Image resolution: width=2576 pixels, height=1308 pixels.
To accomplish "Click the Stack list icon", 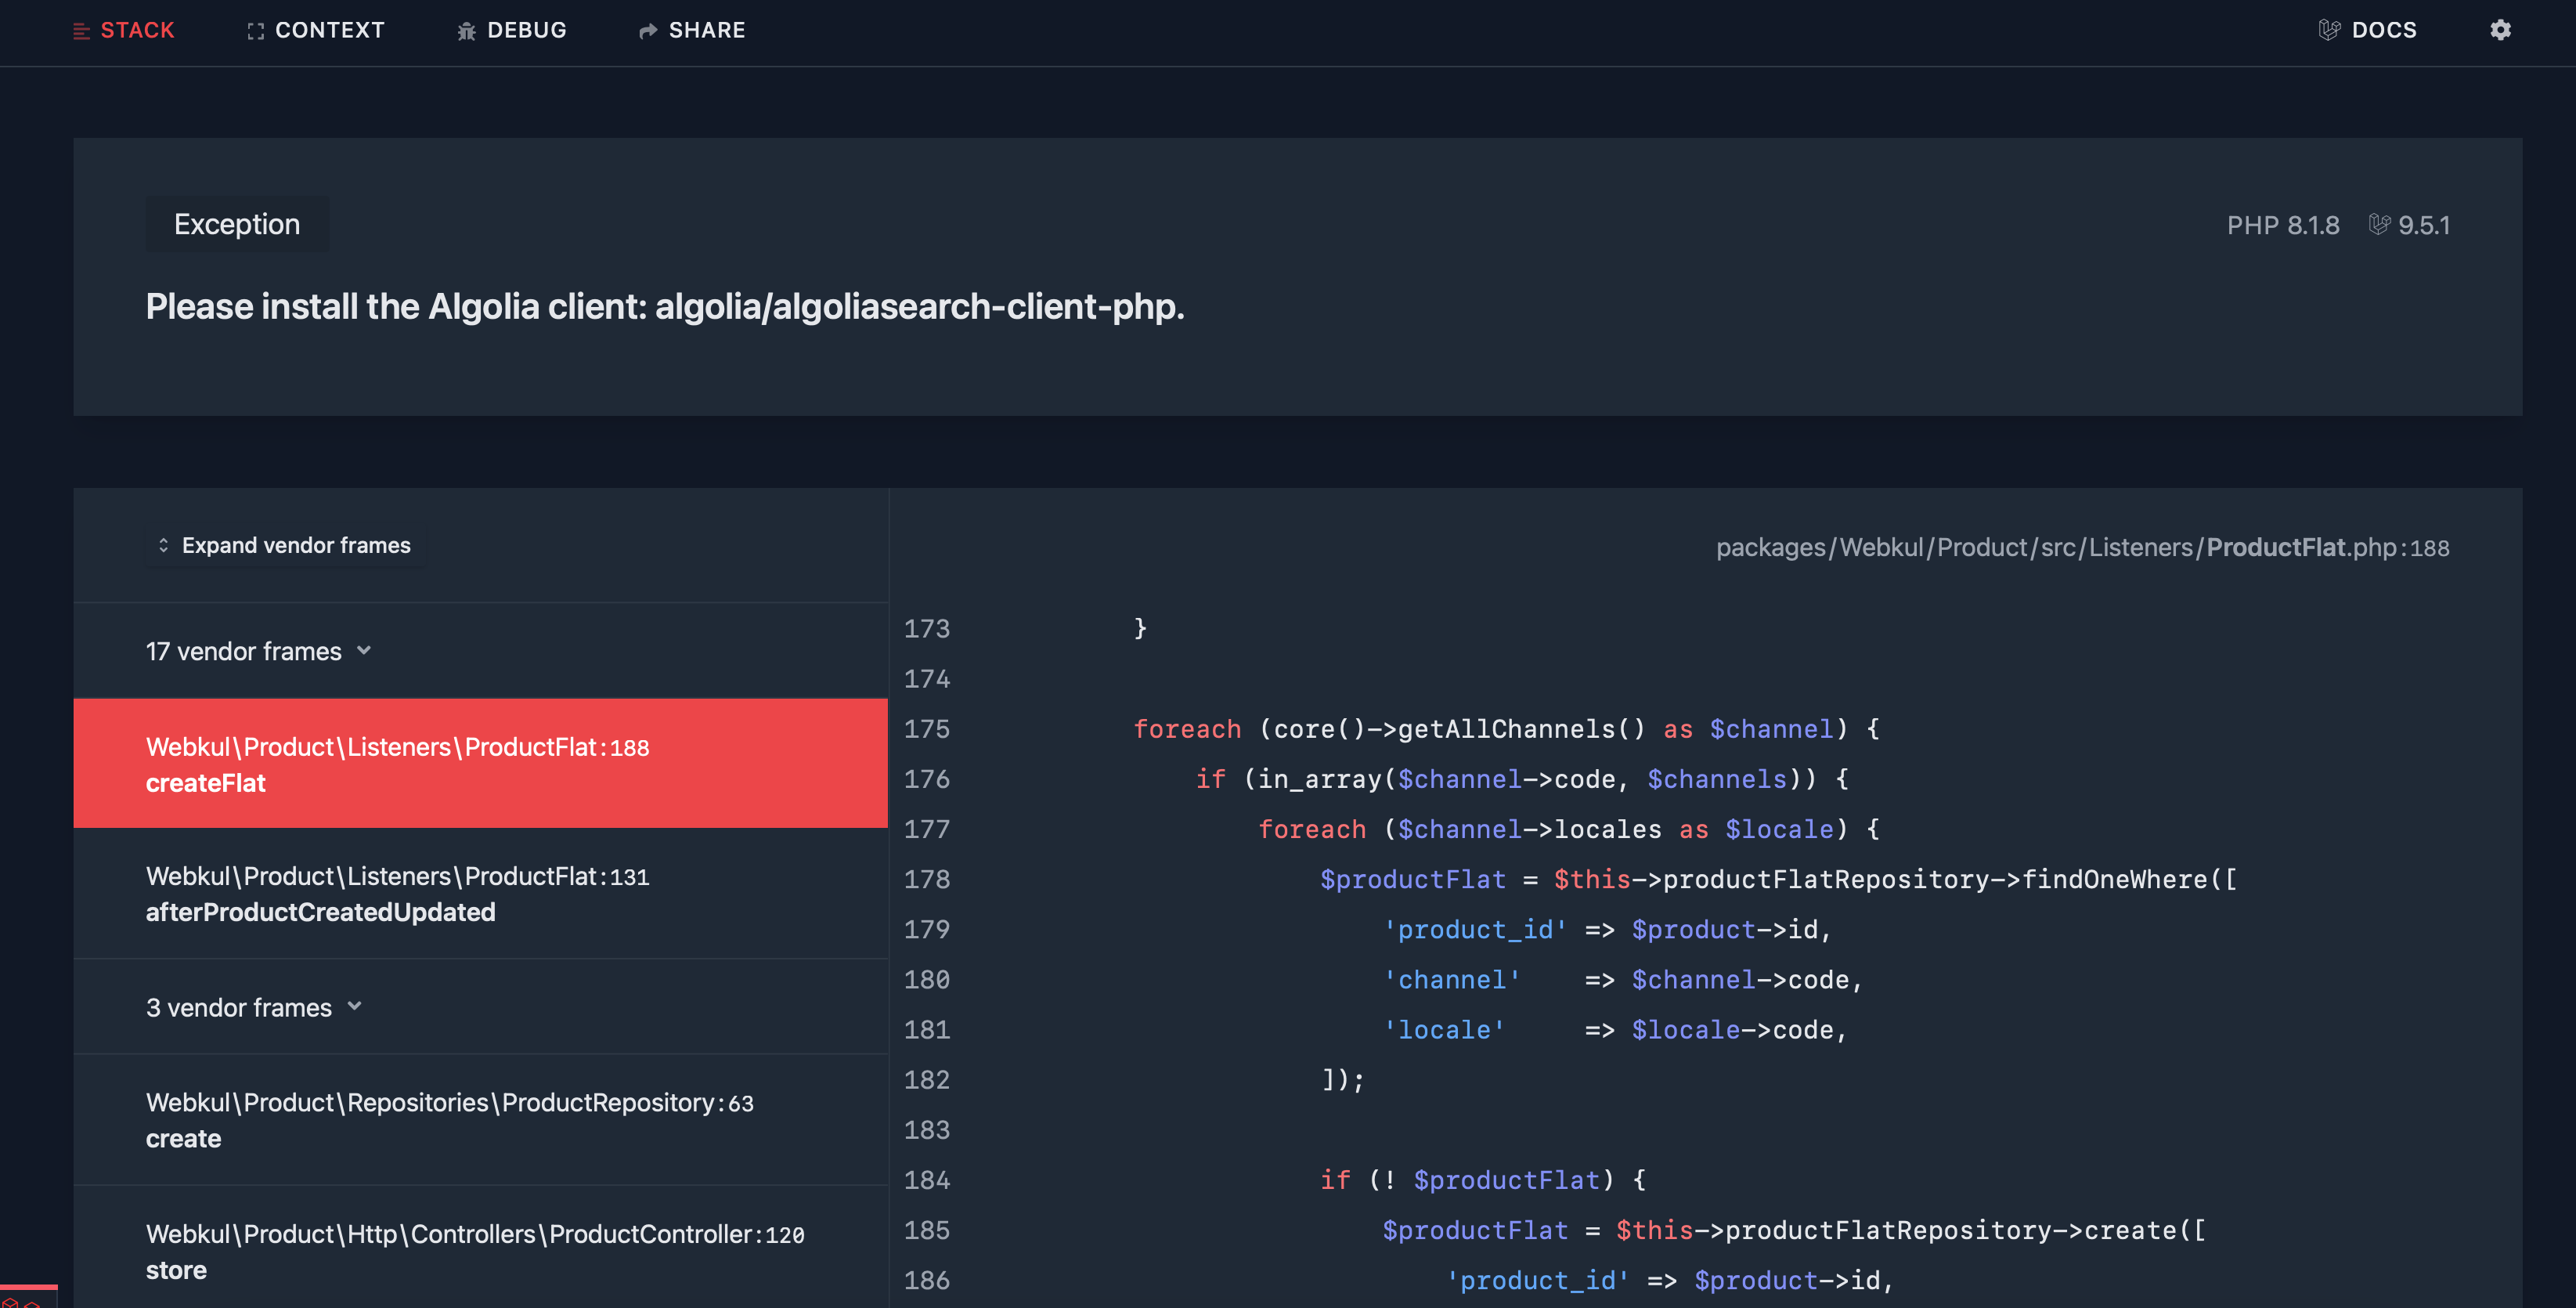I will point(81,31).
